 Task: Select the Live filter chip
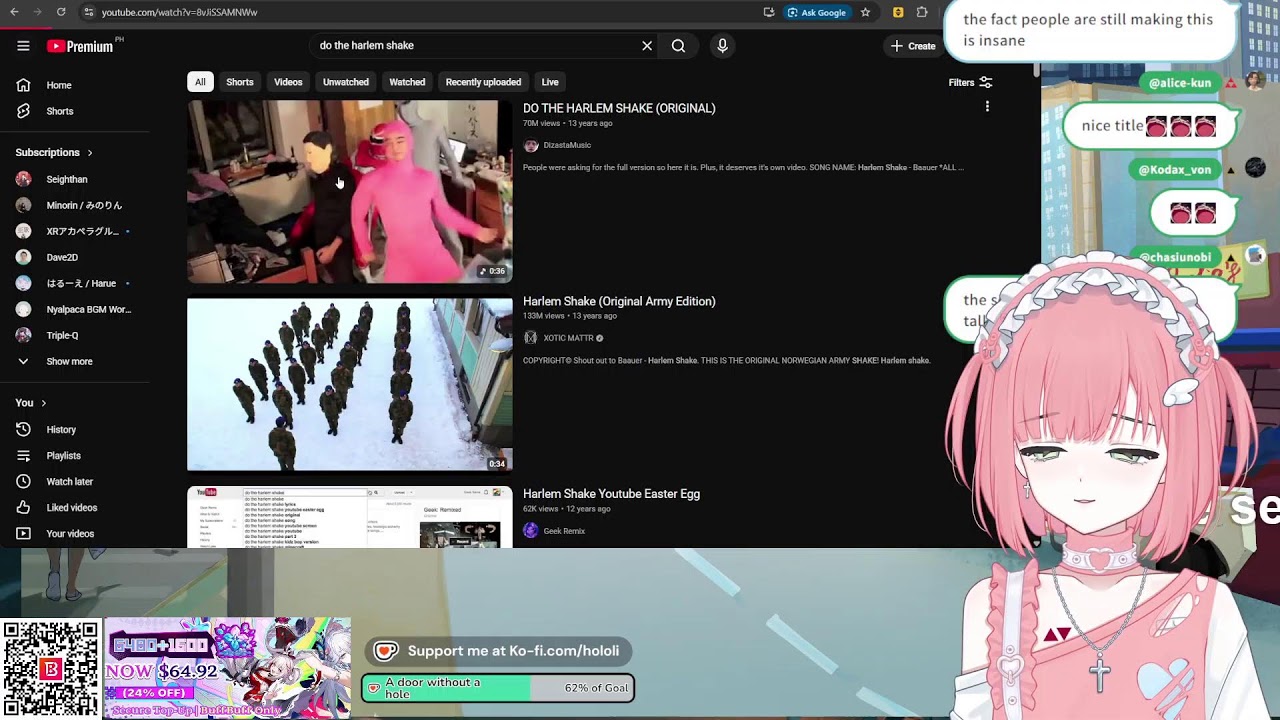pos(550,82)
